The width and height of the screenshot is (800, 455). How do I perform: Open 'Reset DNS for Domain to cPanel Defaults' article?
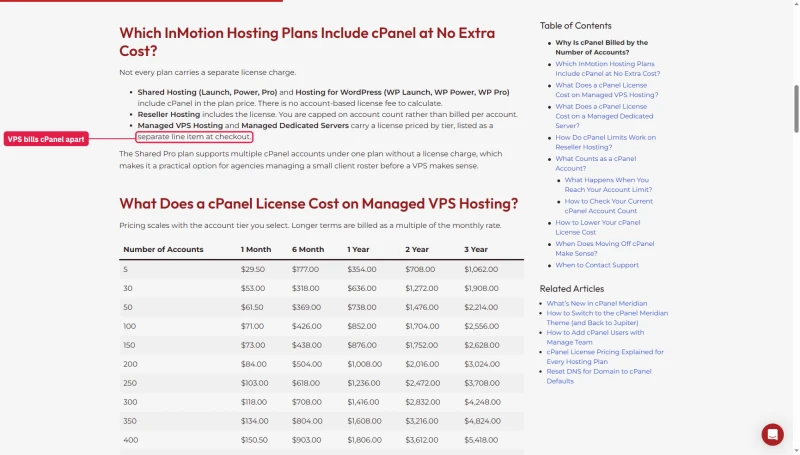599,376
